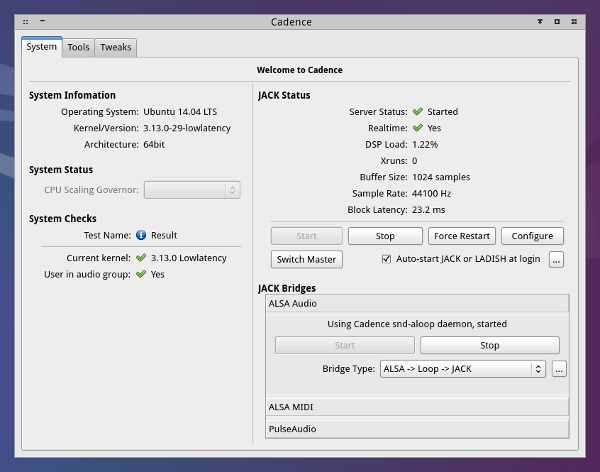The image size is (600, 472).
Task: Click the 3.13.0 Lowlatency check result
Action: (189, 258)
